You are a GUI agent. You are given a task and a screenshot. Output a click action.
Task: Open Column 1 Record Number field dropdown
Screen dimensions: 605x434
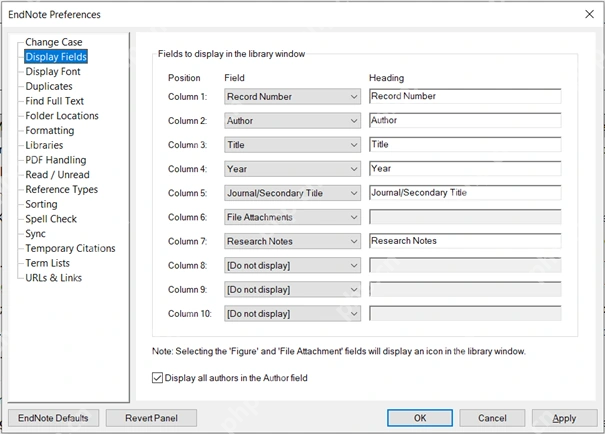(x=292, y=96)
